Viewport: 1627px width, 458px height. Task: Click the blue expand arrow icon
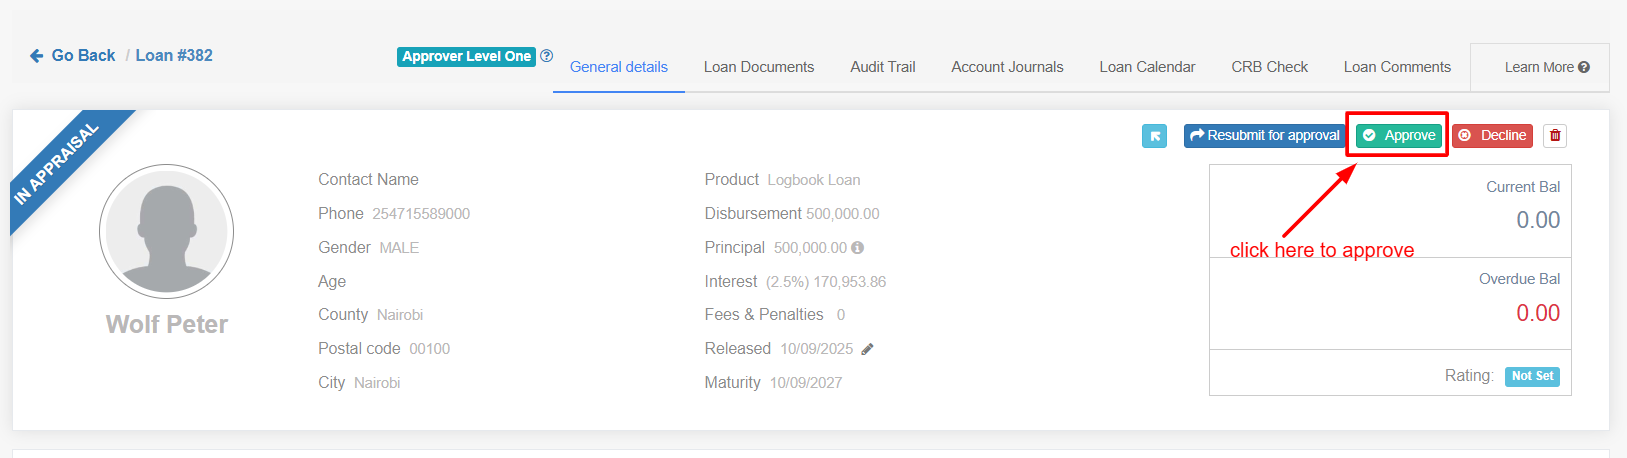pyautogui.click(x=1154, y=136)
